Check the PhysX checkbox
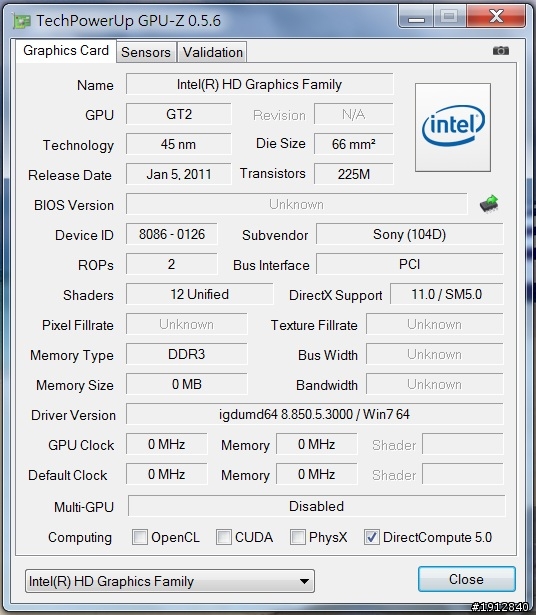 (298, 537)
